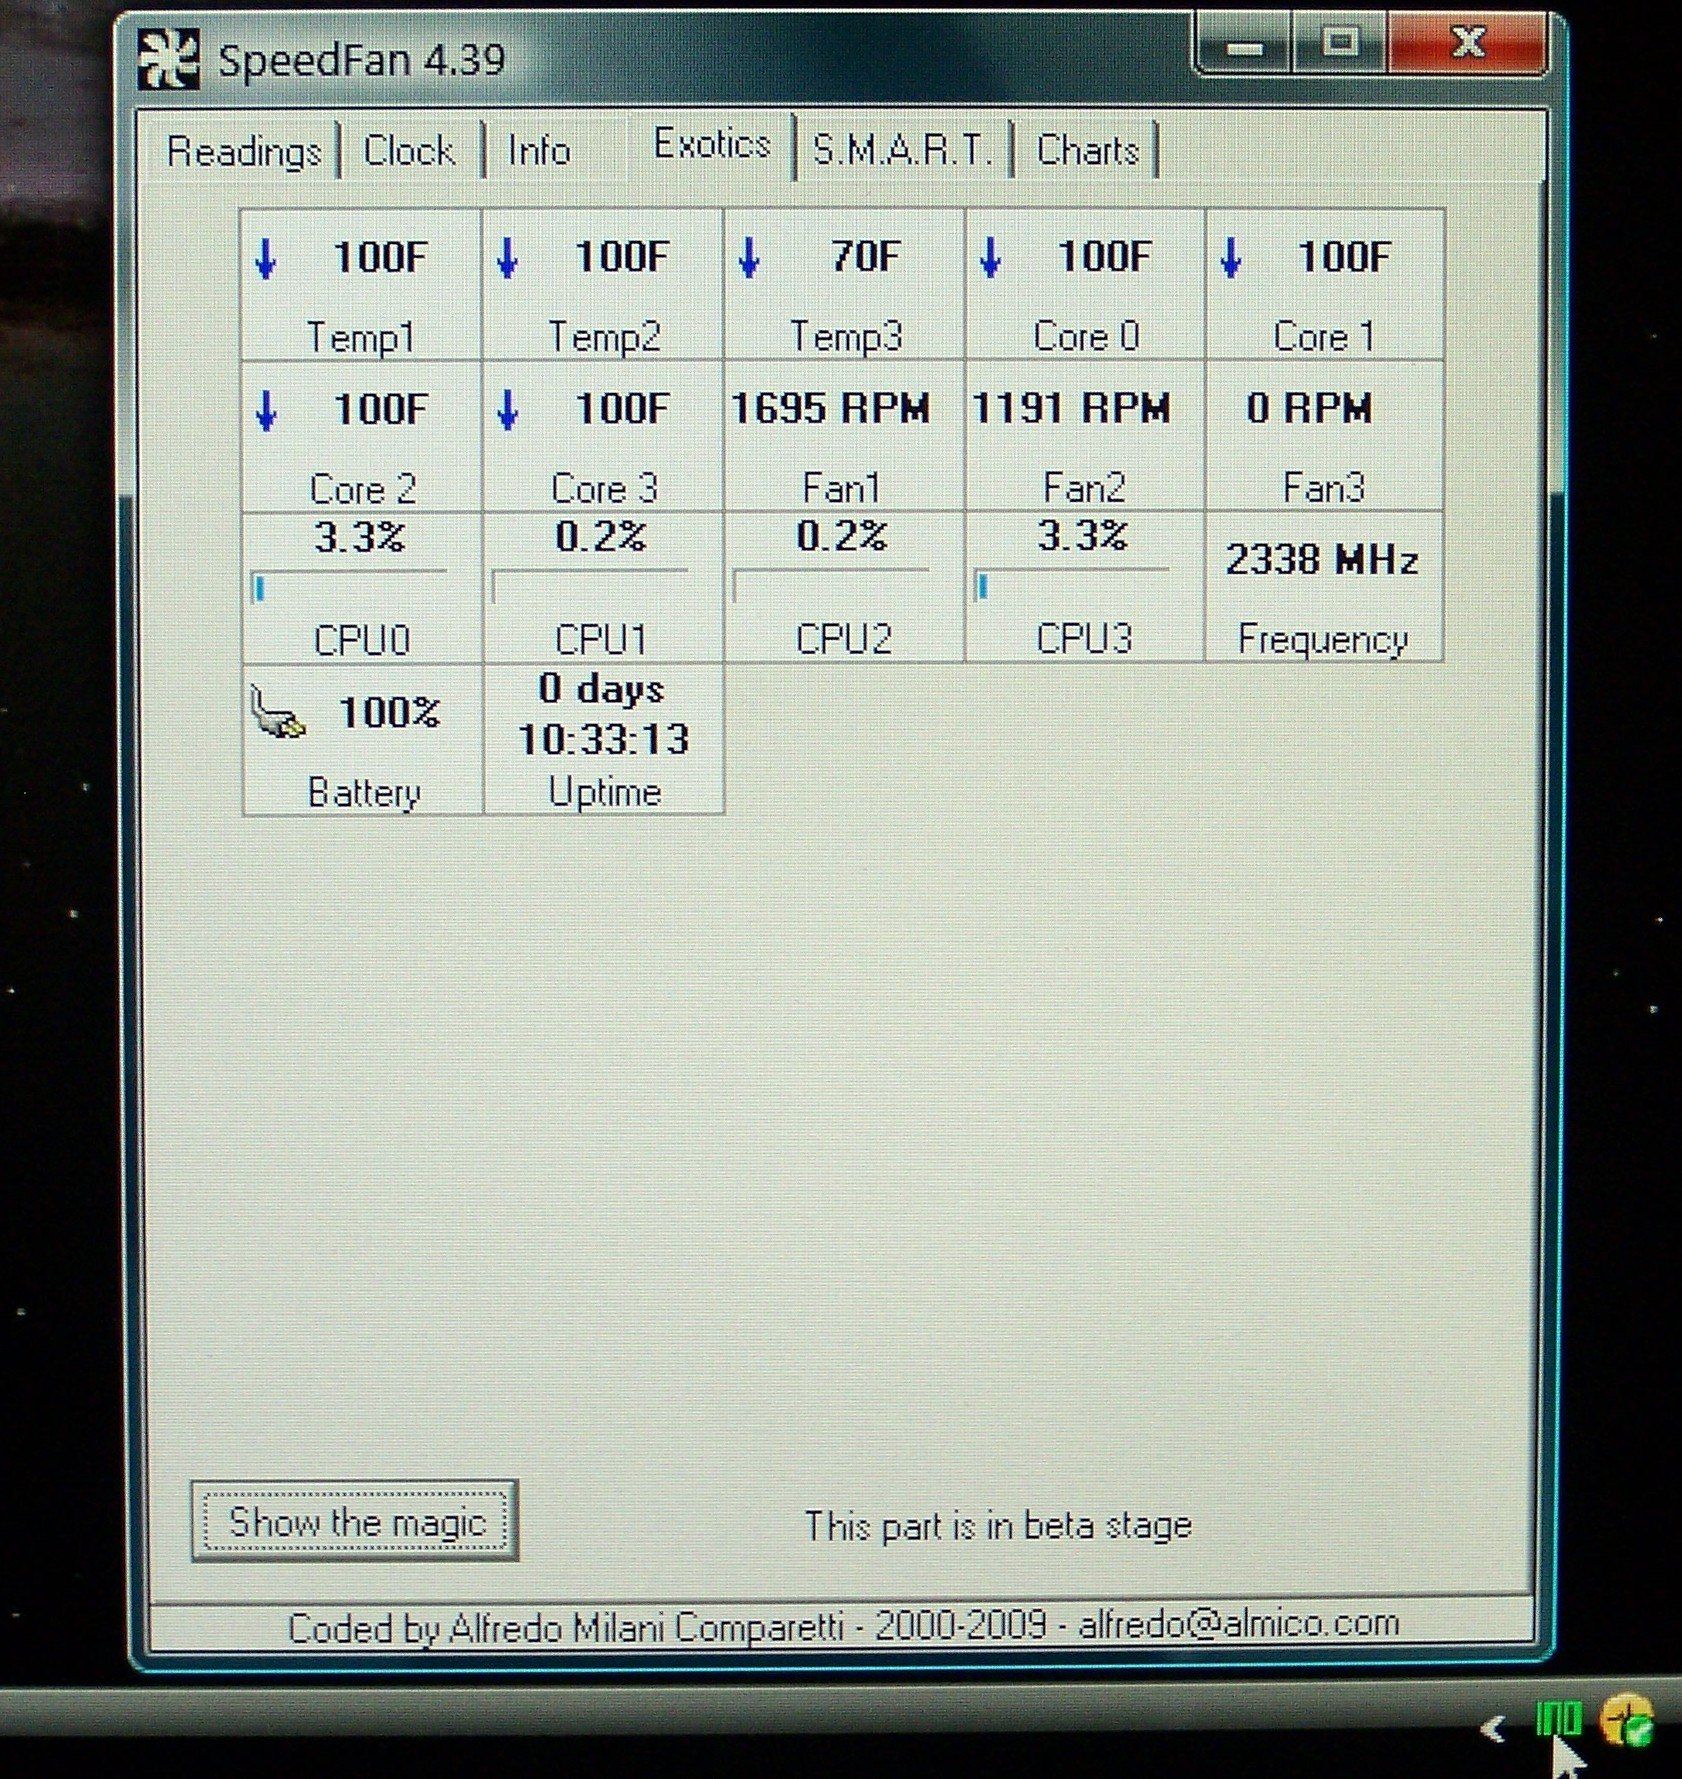Viewport: 1682px width, 1779px height.
Task: Click the Battery plug icon
Action: pos(276,712)
